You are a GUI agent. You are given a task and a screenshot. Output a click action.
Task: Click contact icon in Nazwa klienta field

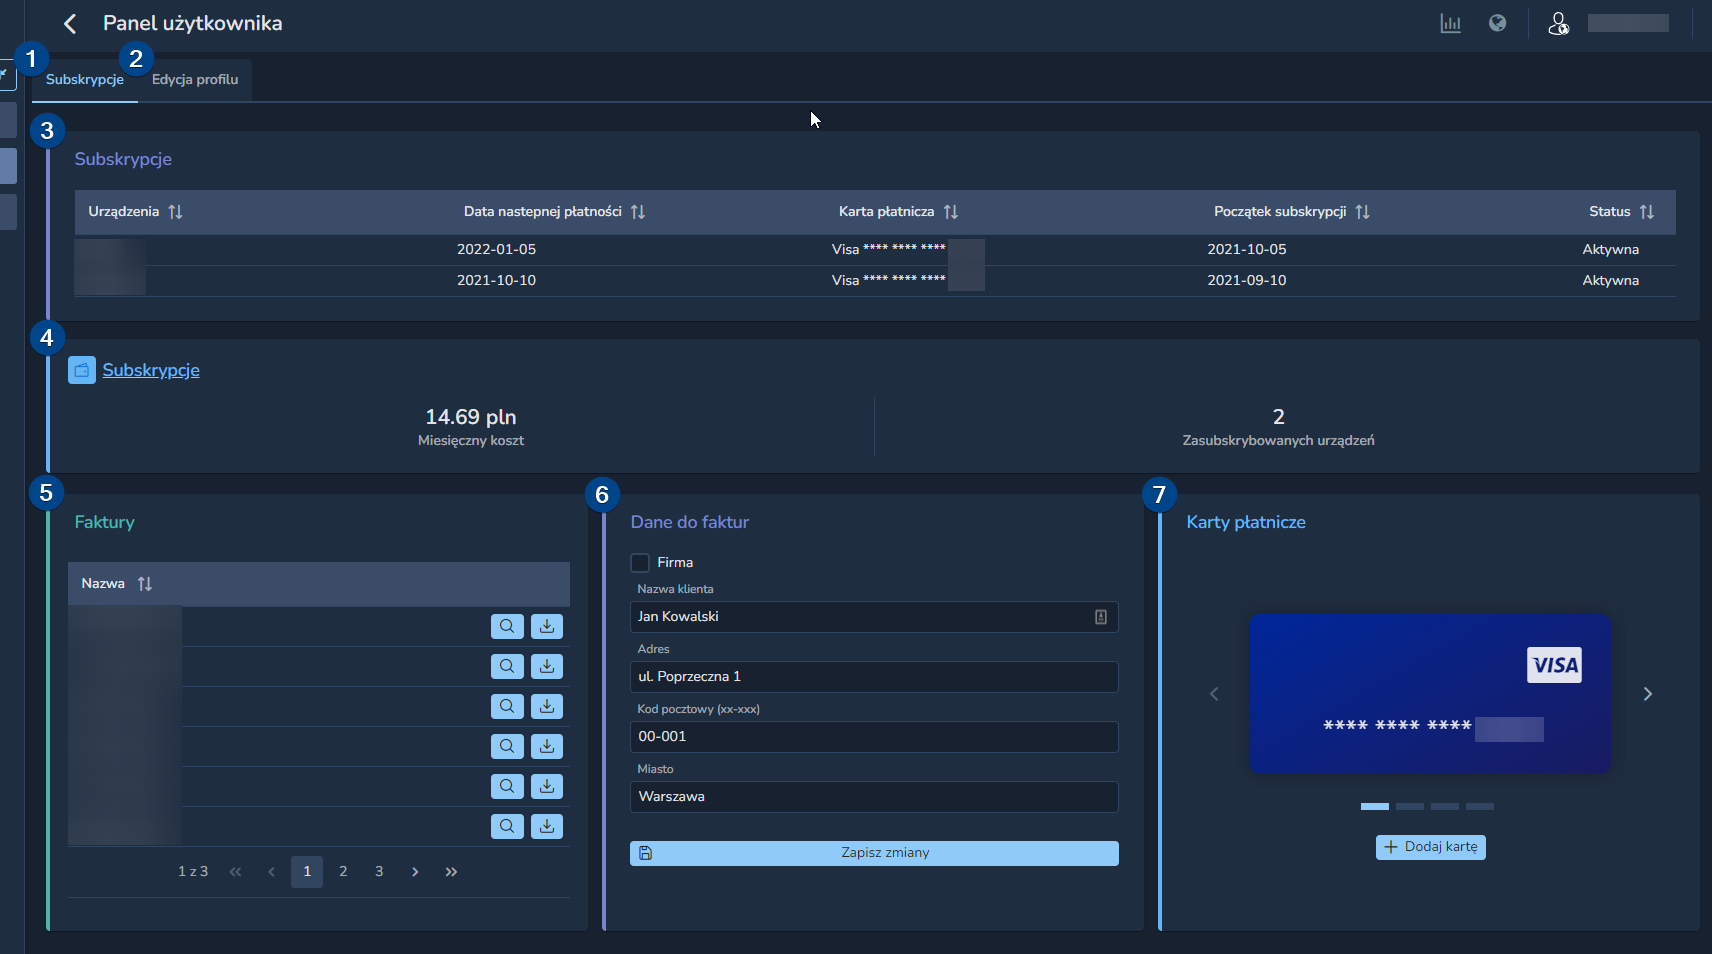1100,617
